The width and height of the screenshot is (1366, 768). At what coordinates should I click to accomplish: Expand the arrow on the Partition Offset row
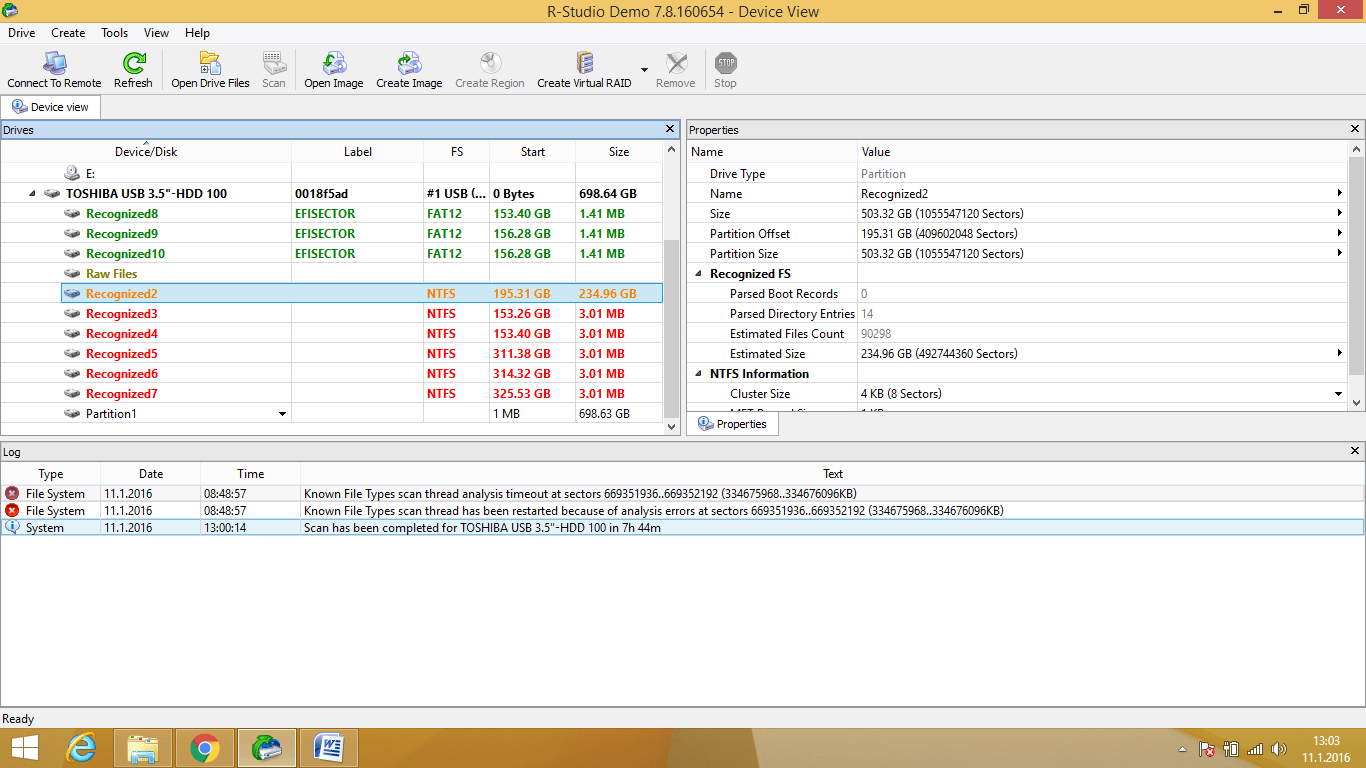pyautogui.click(x=1339, y=234)
